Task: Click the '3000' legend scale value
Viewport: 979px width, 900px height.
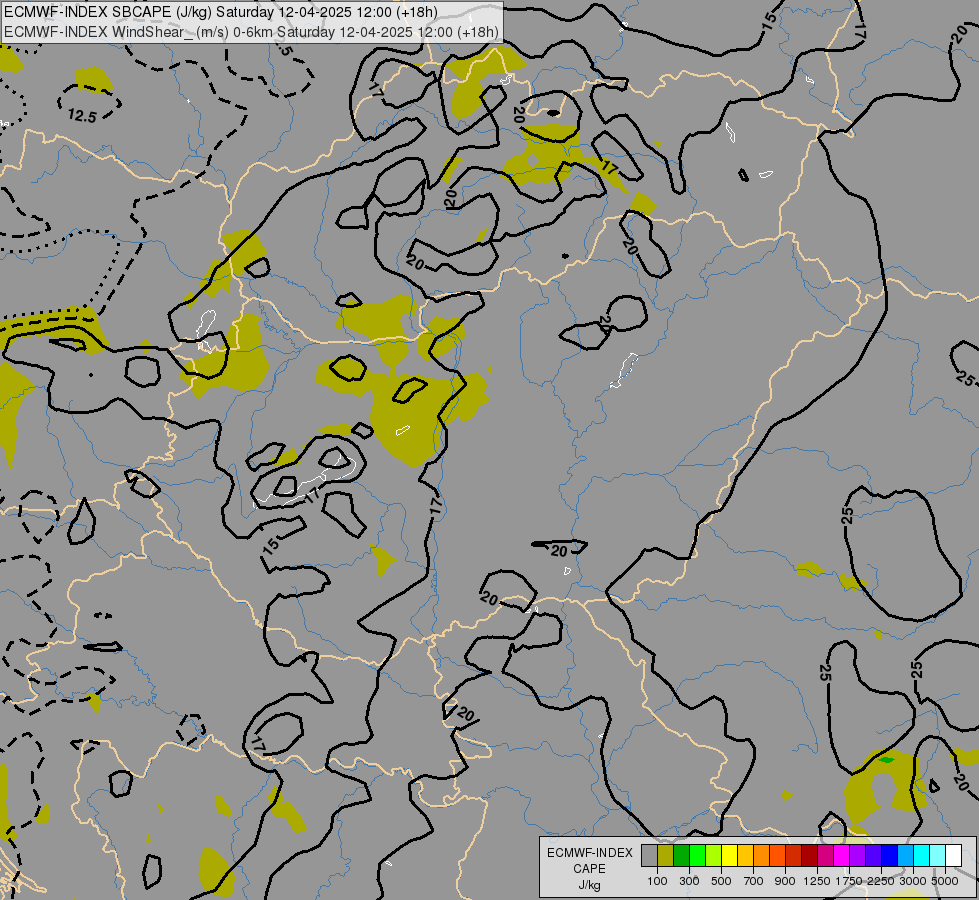Action: 913,881
